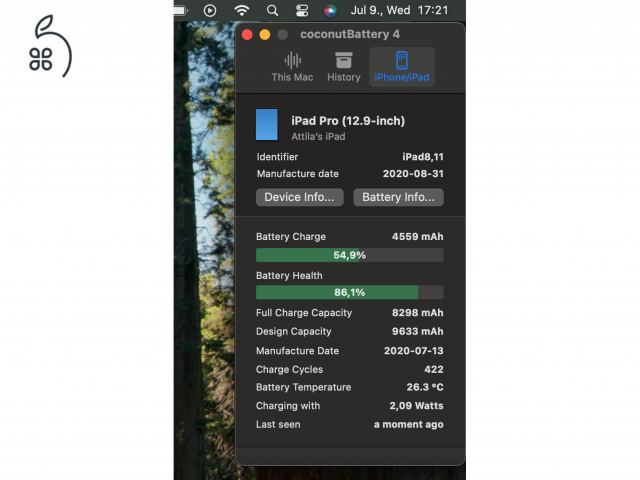Click the 26.3 °C temperature value
The height and width of the screenshot is (480, 640).
click(x=425, y=387)
